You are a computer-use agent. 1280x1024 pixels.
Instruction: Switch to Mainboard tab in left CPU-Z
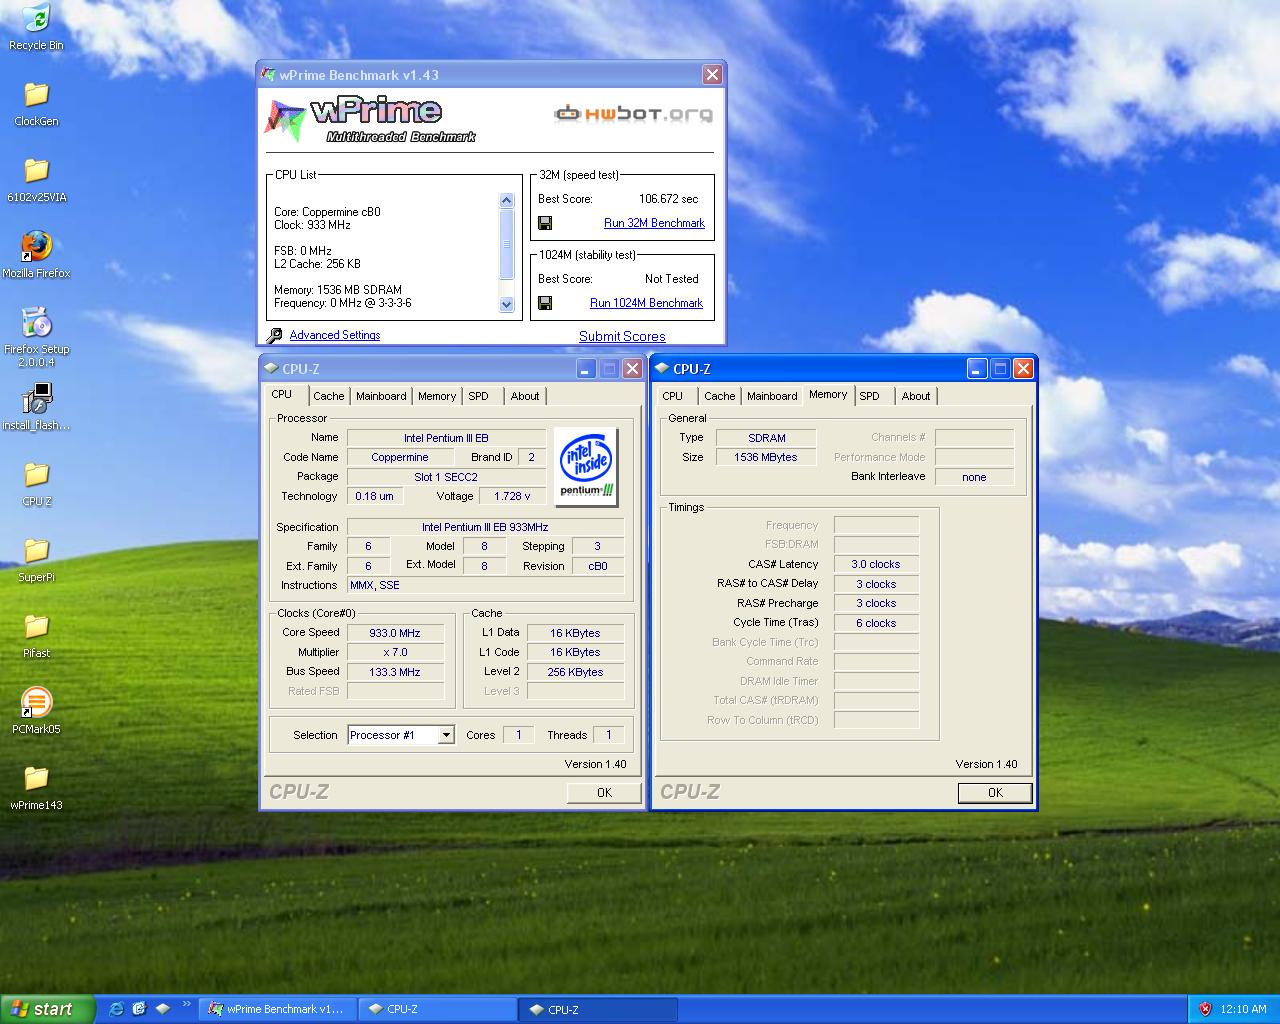pos(381,396)
